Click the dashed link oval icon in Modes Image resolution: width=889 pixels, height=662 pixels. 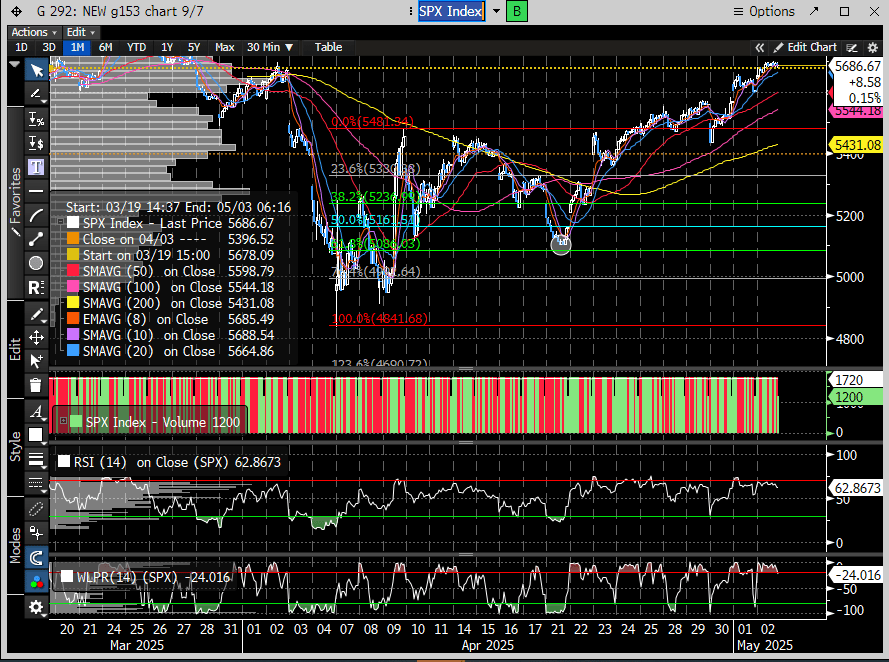(x=36, y=509)
